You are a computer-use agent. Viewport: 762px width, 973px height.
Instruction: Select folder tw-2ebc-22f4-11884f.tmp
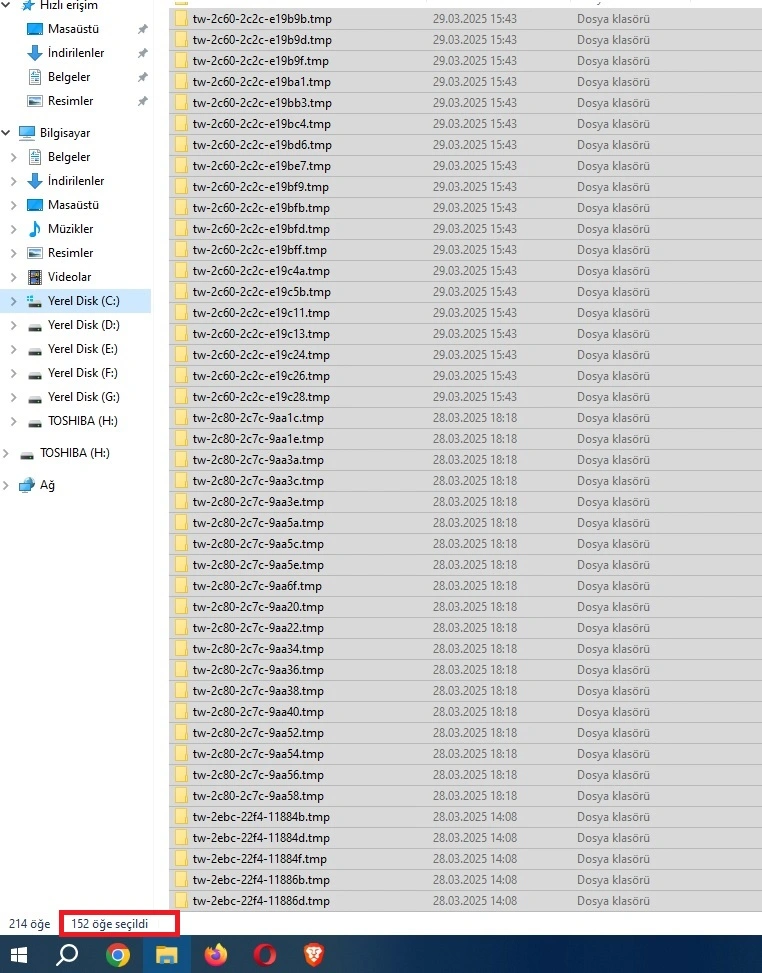click(x=259, y=859)
